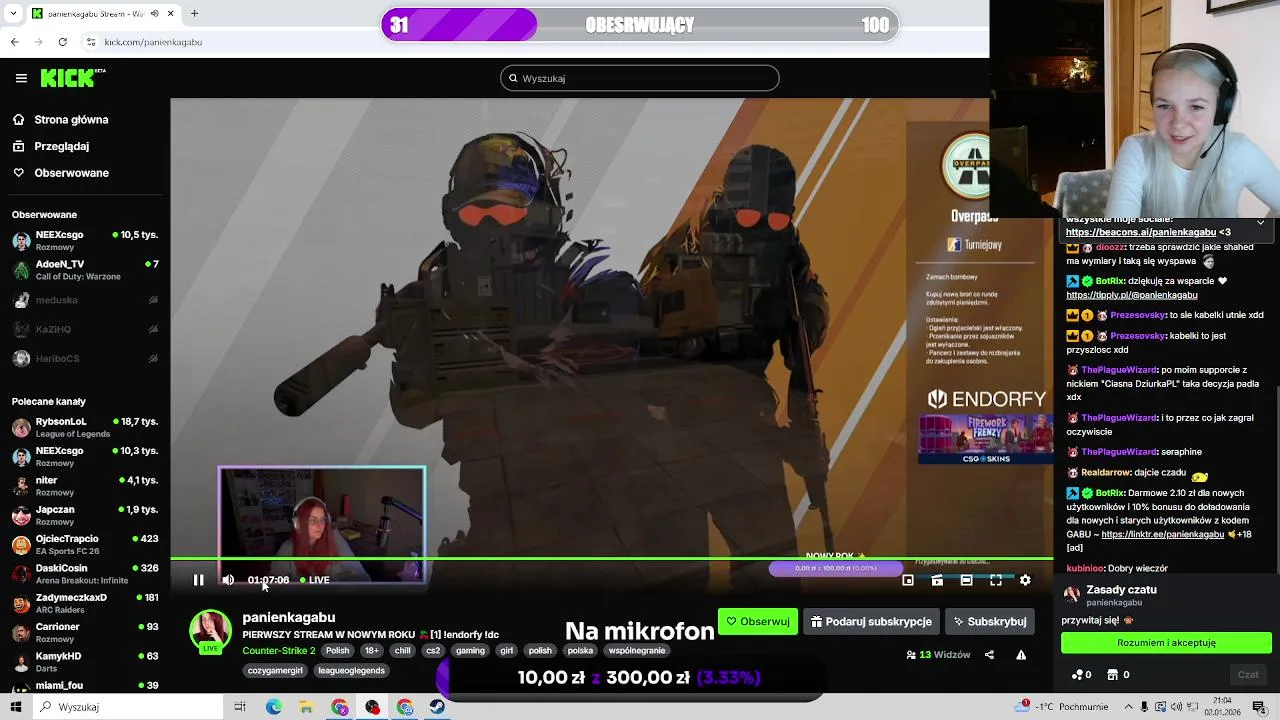1280x720 pixels.
Task: Select the gaming tag
Action: pos(470,650)
